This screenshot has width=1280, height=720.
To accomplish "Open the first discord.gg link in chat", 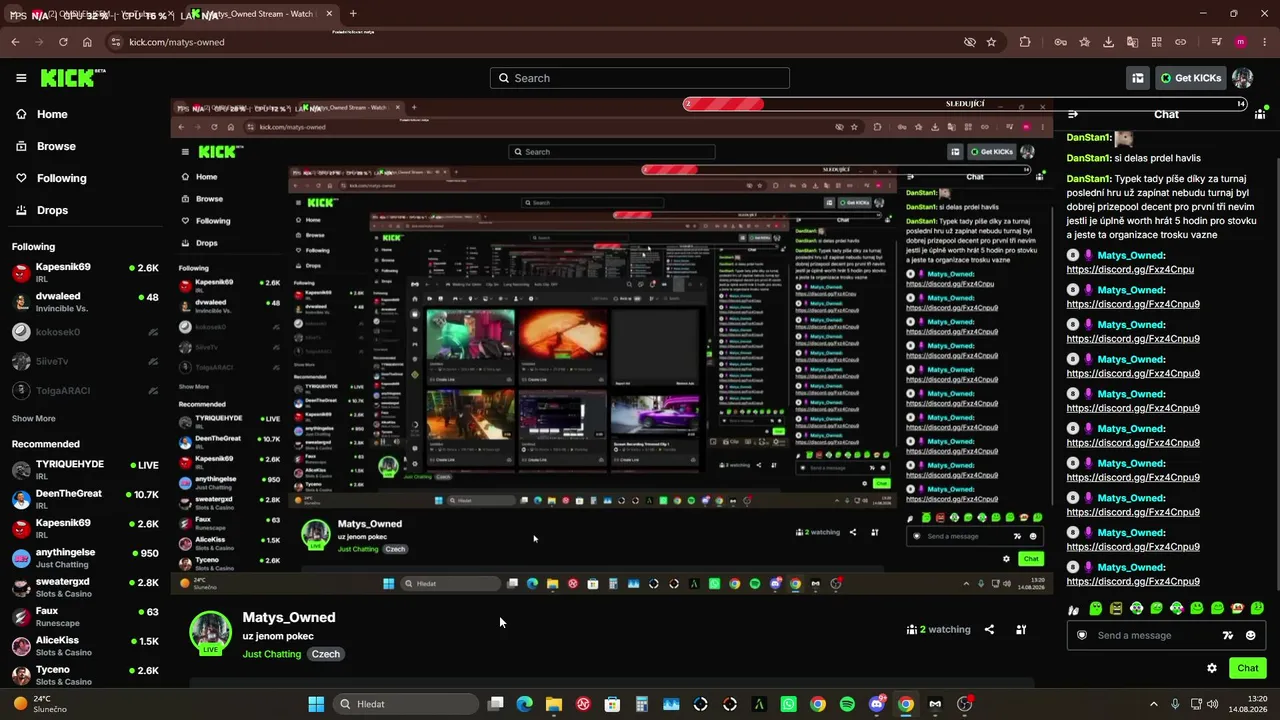I will click(1130, 270).
